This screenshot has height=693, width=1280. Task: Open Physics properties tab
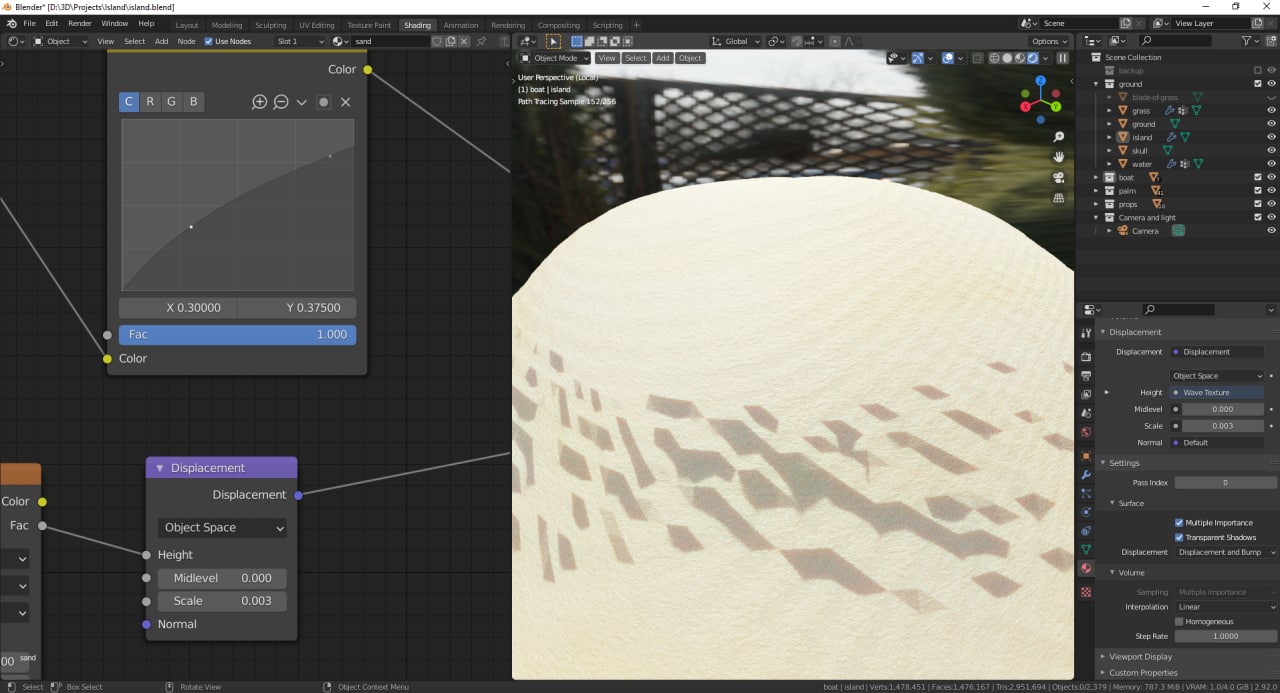coord(1086,512)
